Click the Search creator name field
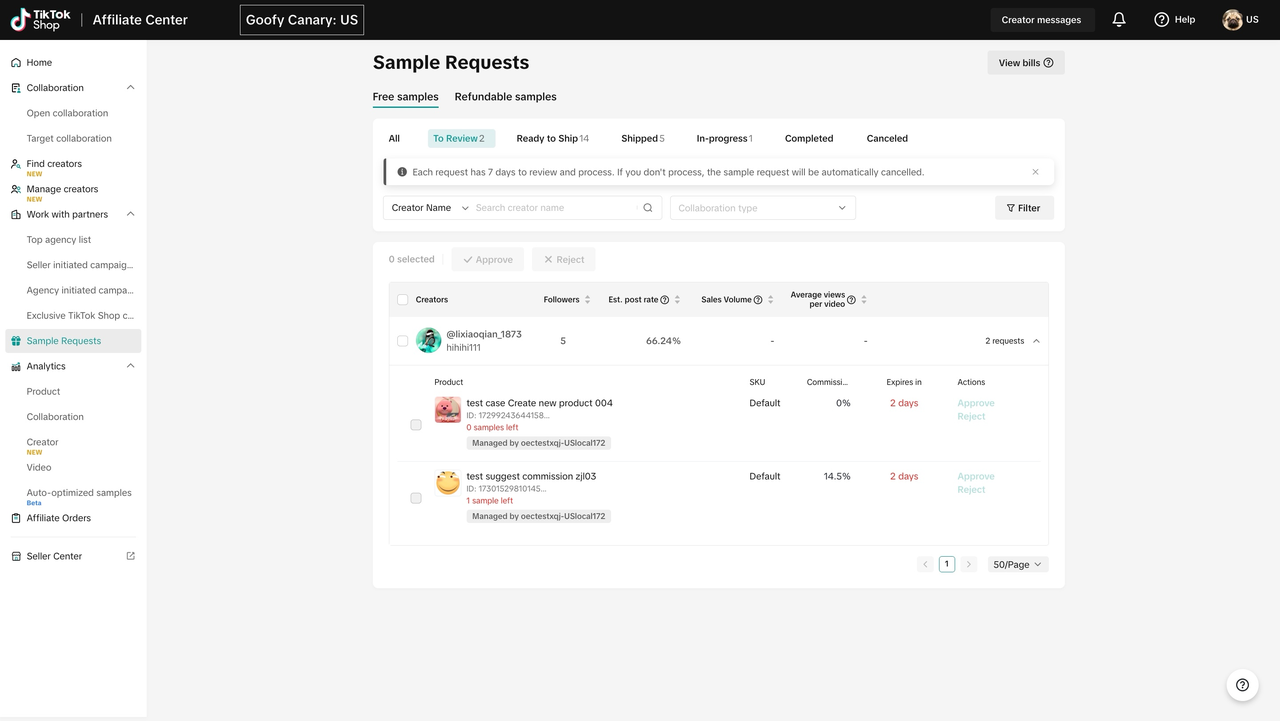Screen dimensions: 1280x721 (x=553, y=208)
